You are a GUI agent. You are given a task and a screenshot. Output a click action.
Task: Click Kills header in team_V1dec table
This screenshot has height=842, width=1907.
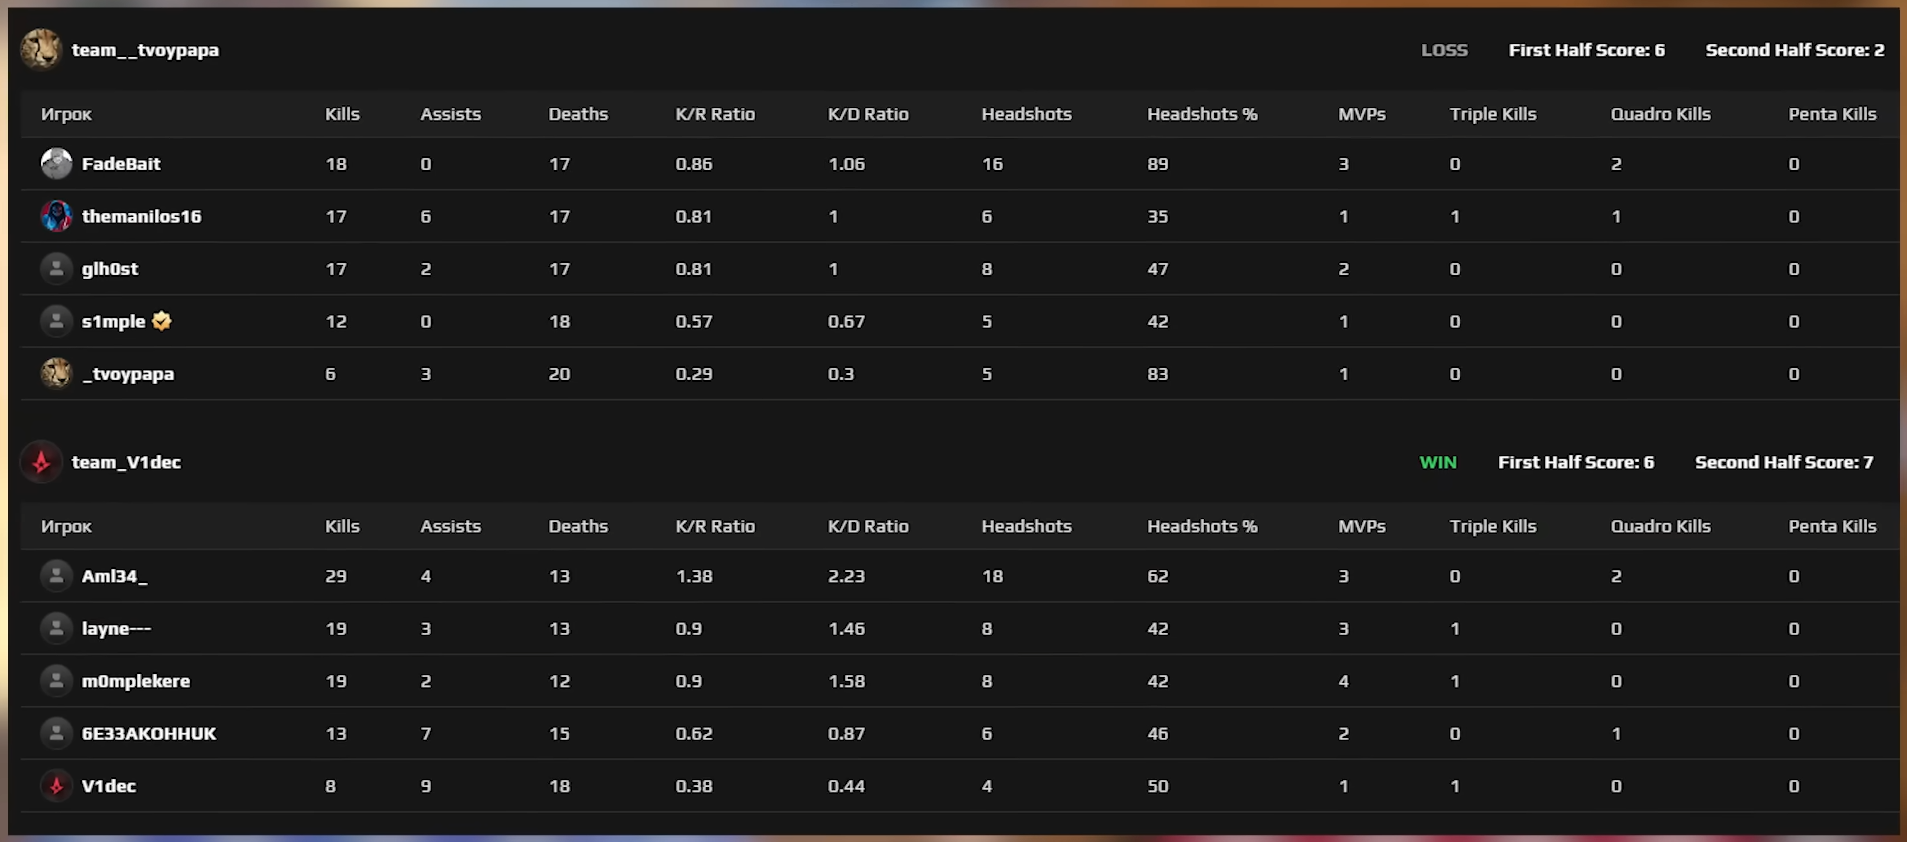(x=342, y=526)
